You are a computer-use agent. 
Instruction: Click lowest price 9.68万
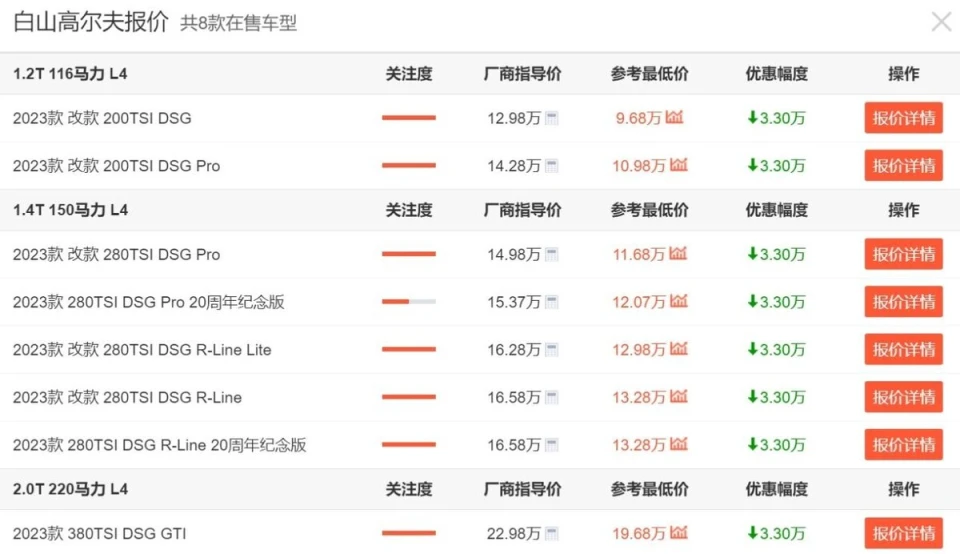(639, 118)
